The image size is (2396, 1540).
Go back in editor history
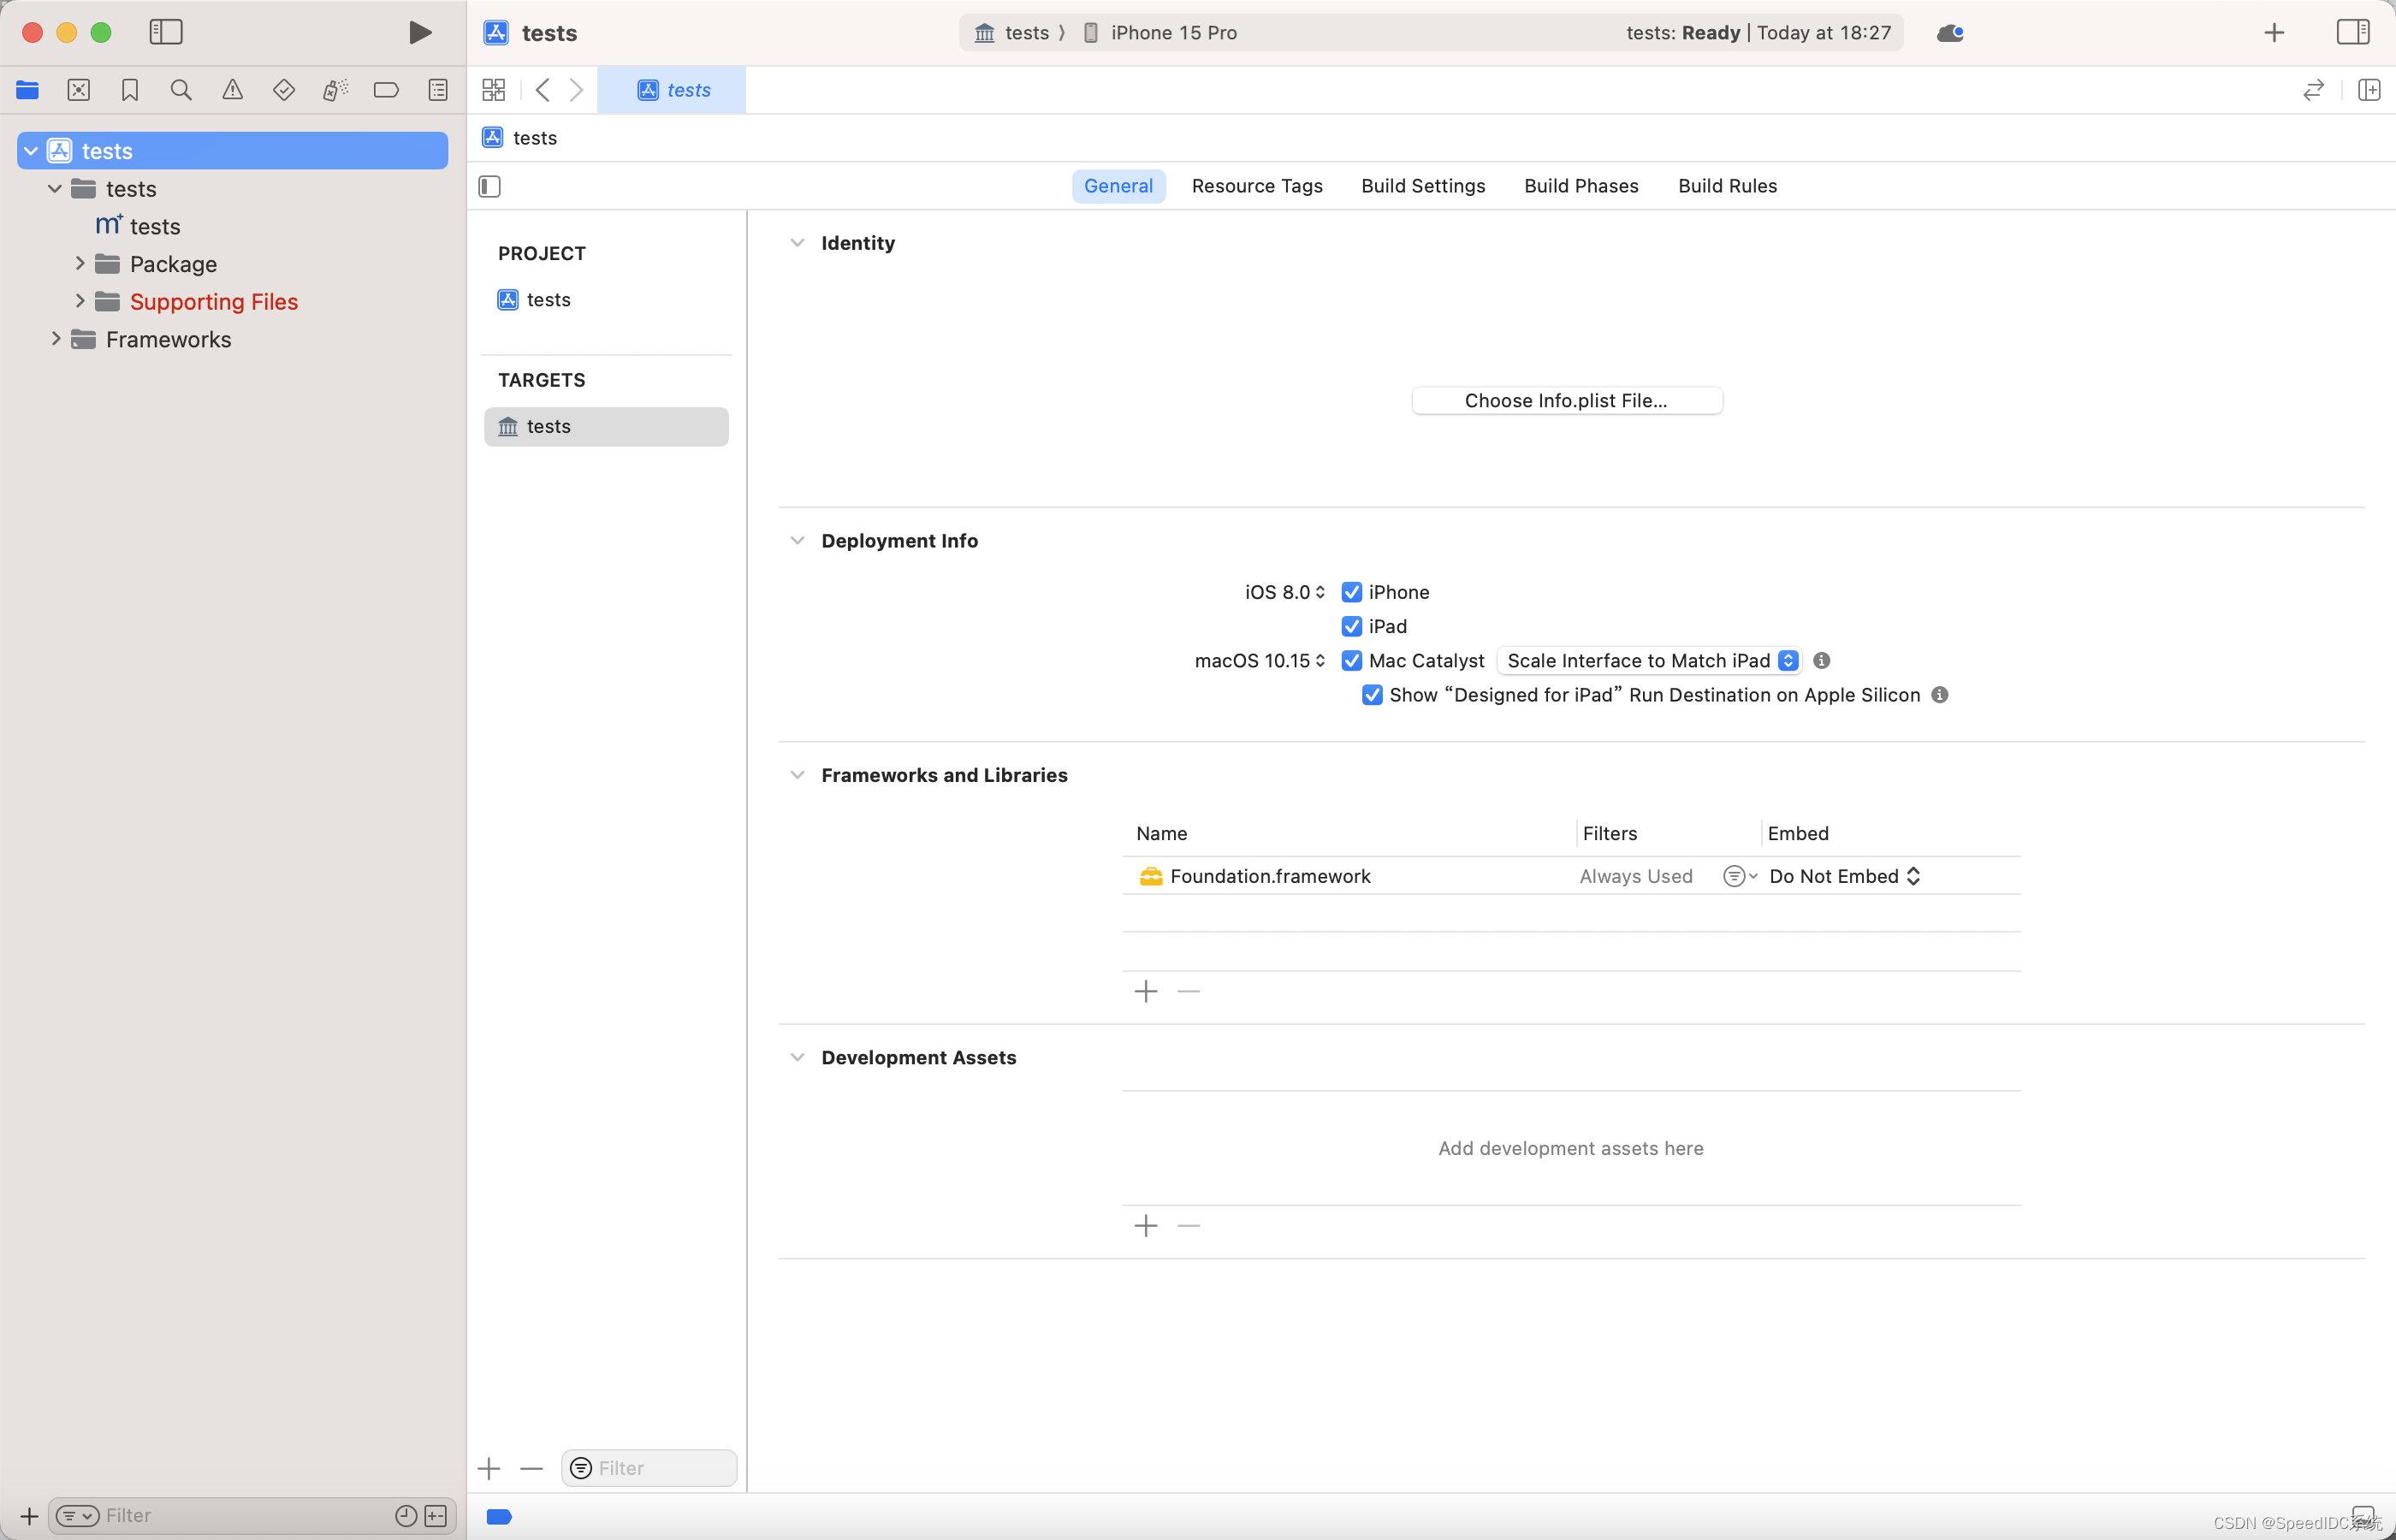point(542,90)
